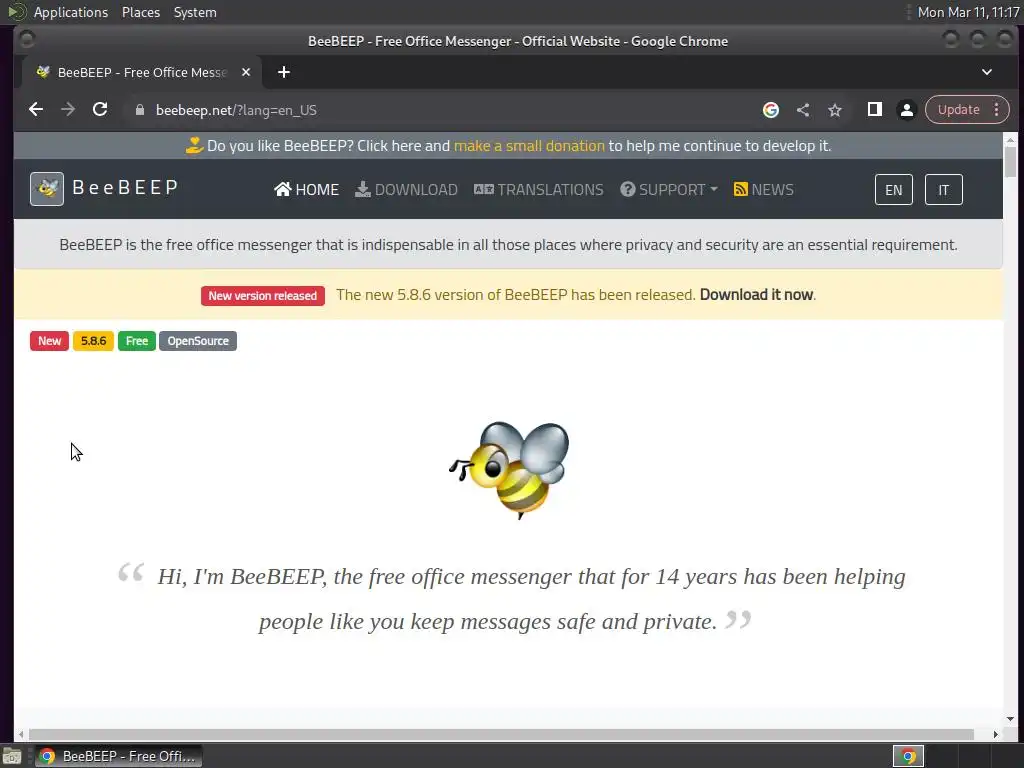The height and width of the screenshot is (768, 1024).
Task: Click the Chrome tray icon bottom right
Action: 908,756
